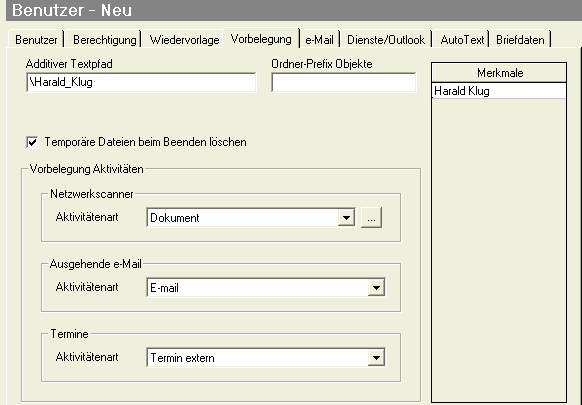Open the Dienste/Outlook tab
Screen dimensions: 582x405
386,40
